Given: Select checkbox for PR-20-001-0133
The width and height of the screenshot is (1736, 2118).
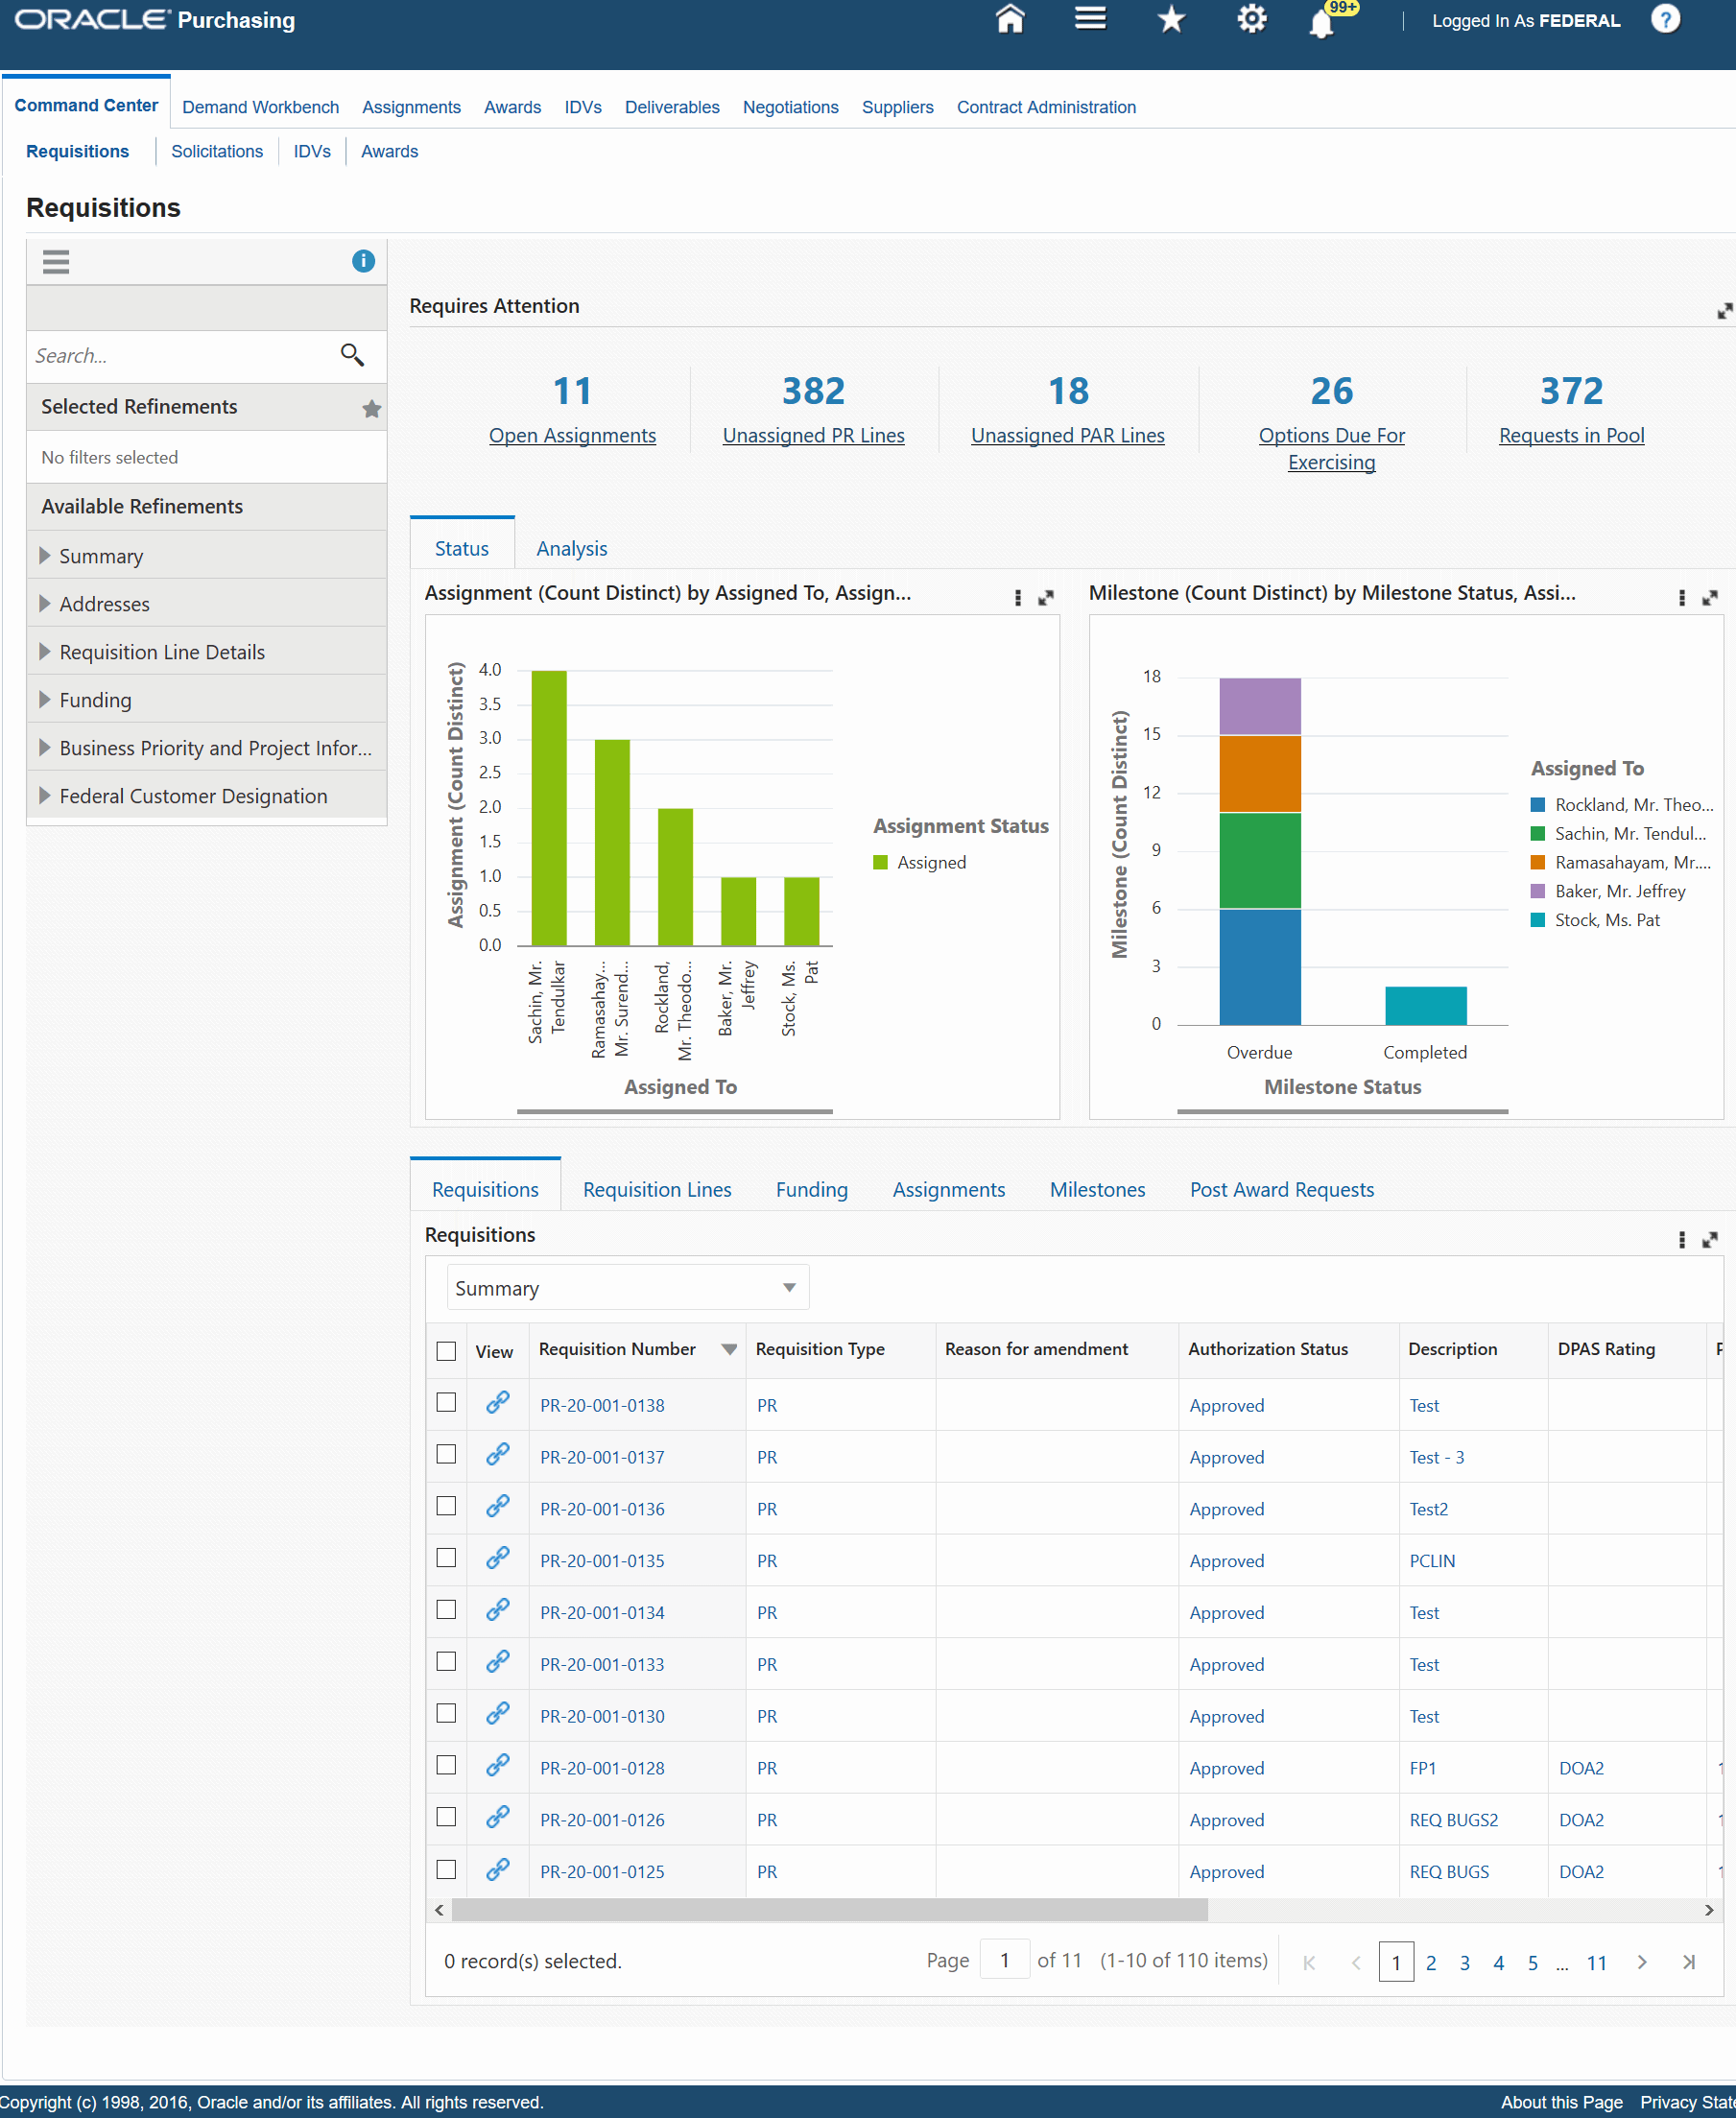Looking at the screenshot, I should (446, 1662).
